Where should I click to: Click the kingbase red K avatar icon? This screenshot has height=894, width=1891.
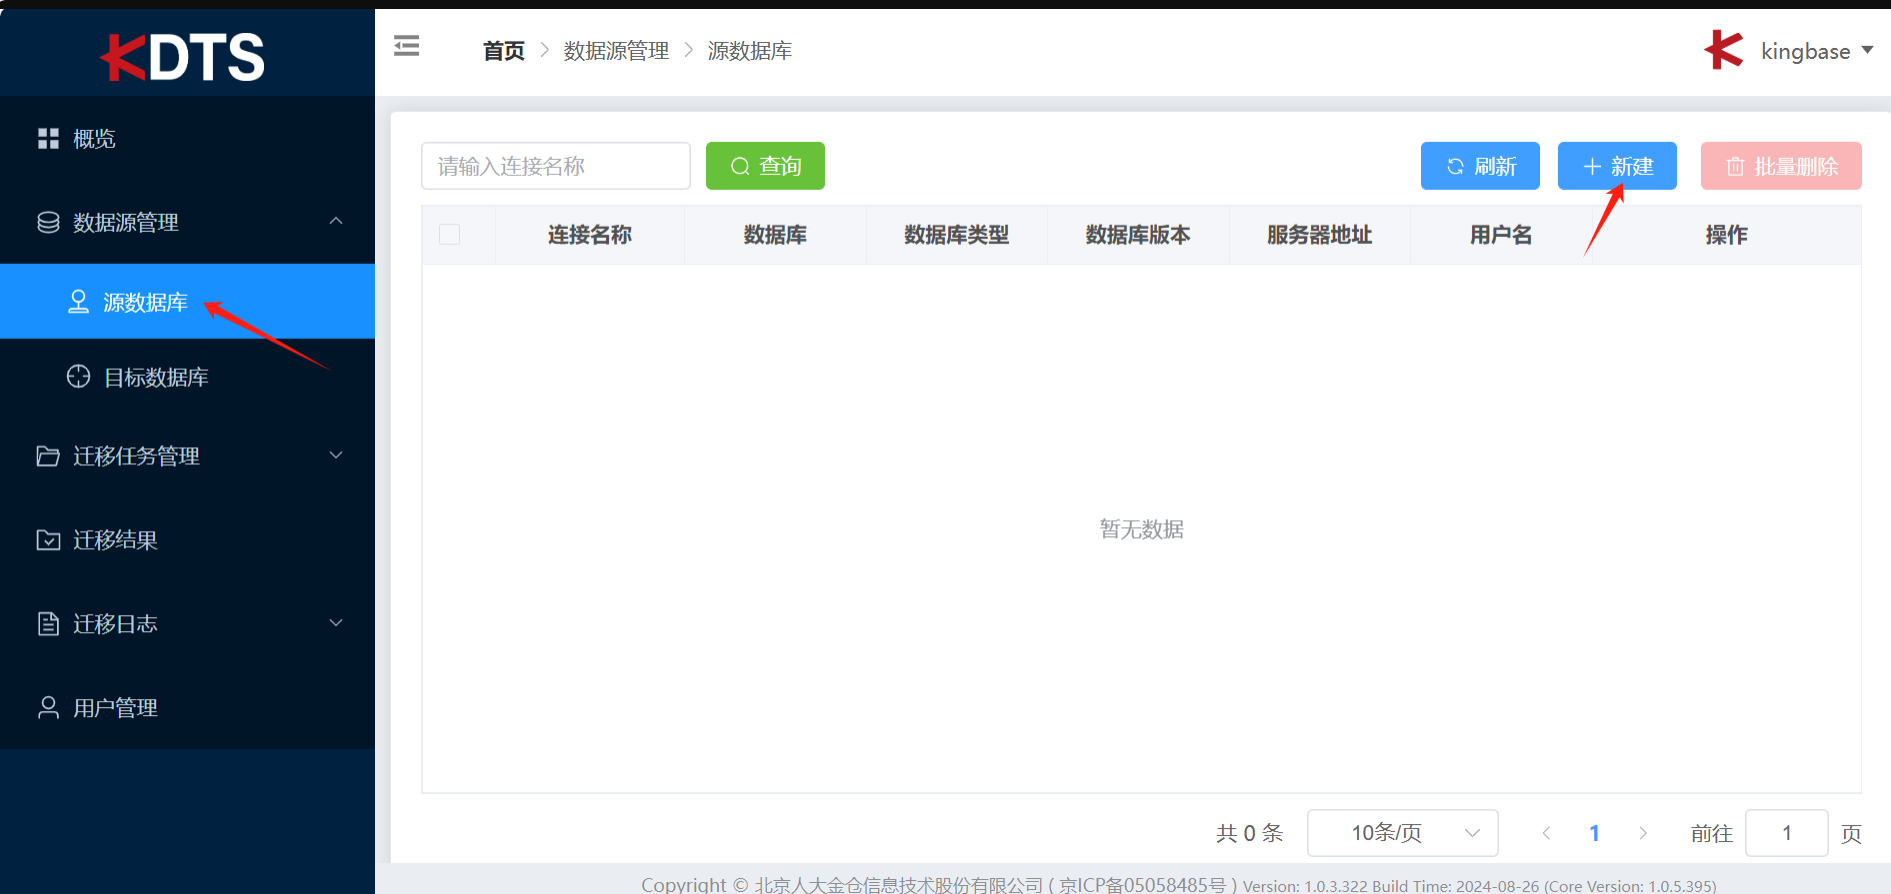click(1723, 50)
